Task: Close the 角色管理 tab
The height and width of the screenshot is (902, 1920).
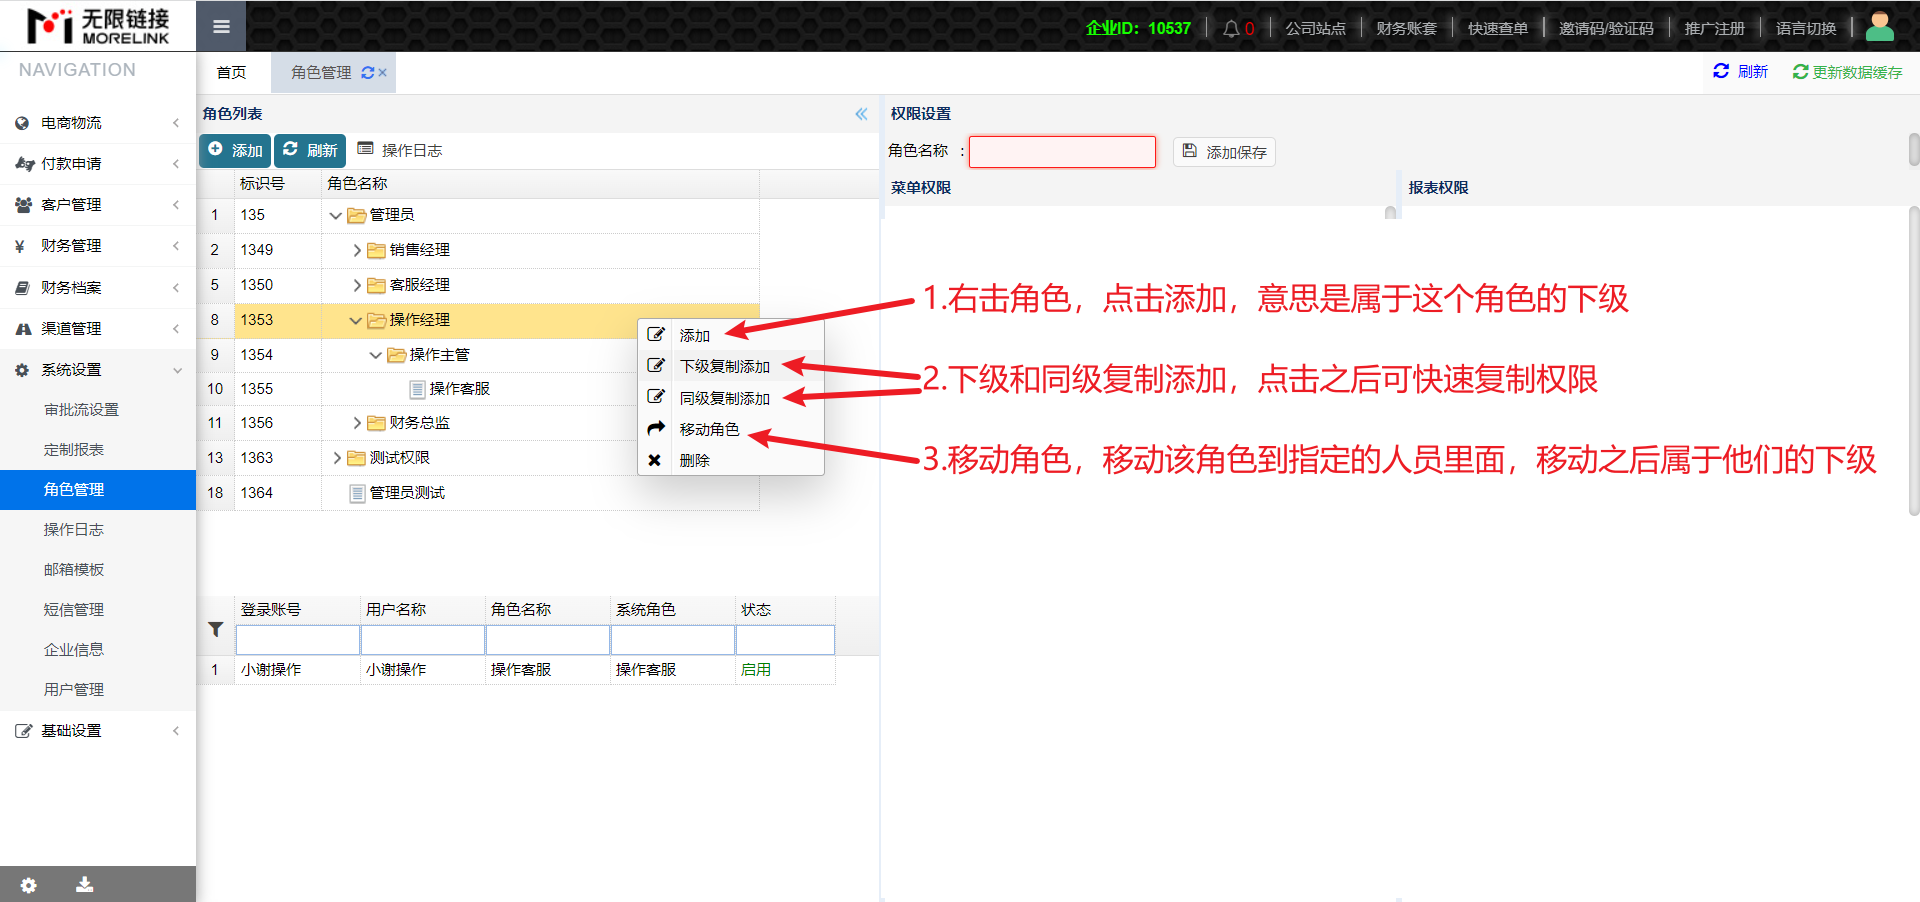Action: pyautogui.click(x=382, y=73)
